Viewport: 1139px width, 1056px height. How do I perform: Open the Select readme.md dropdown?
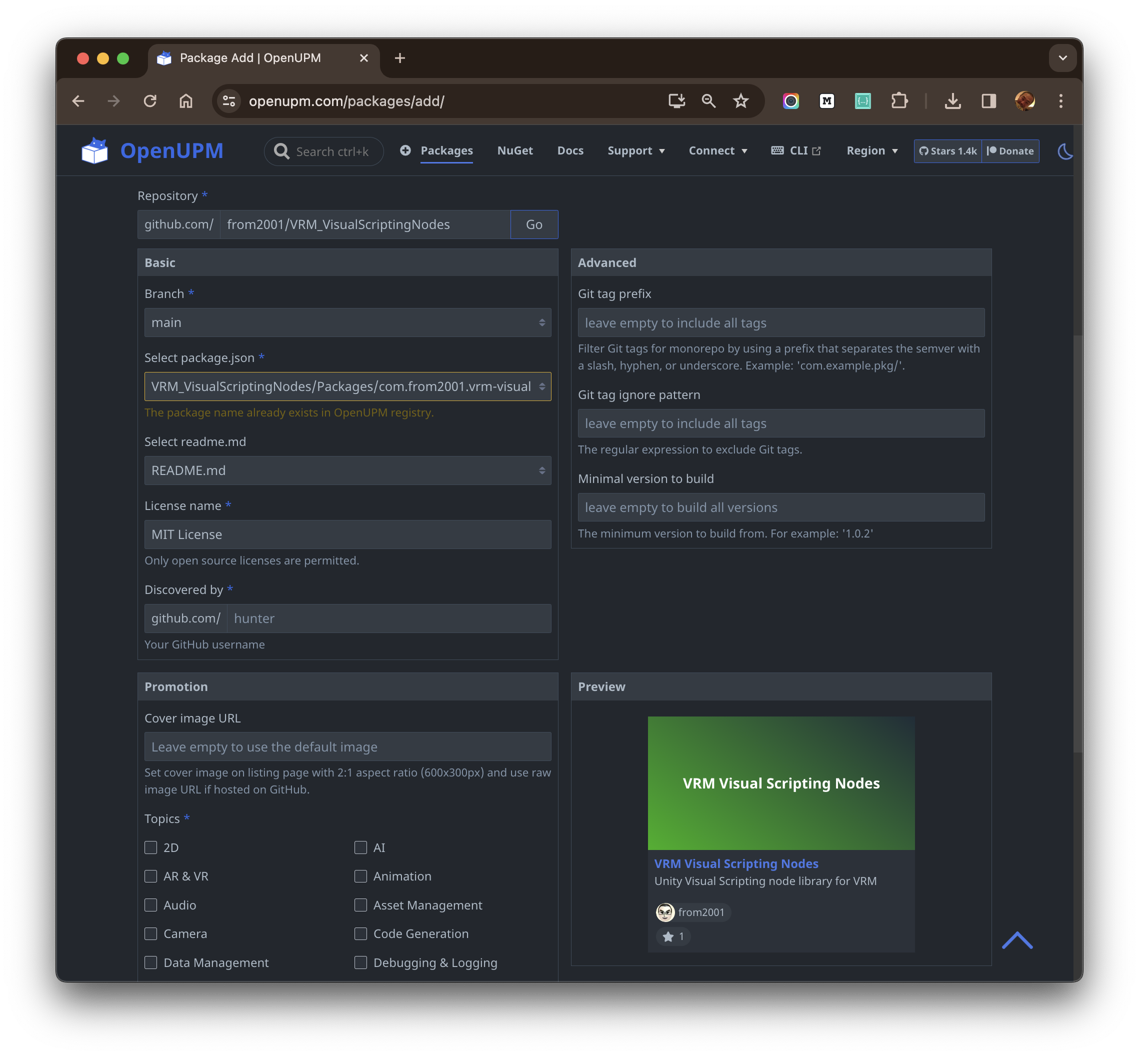[347, 471]
